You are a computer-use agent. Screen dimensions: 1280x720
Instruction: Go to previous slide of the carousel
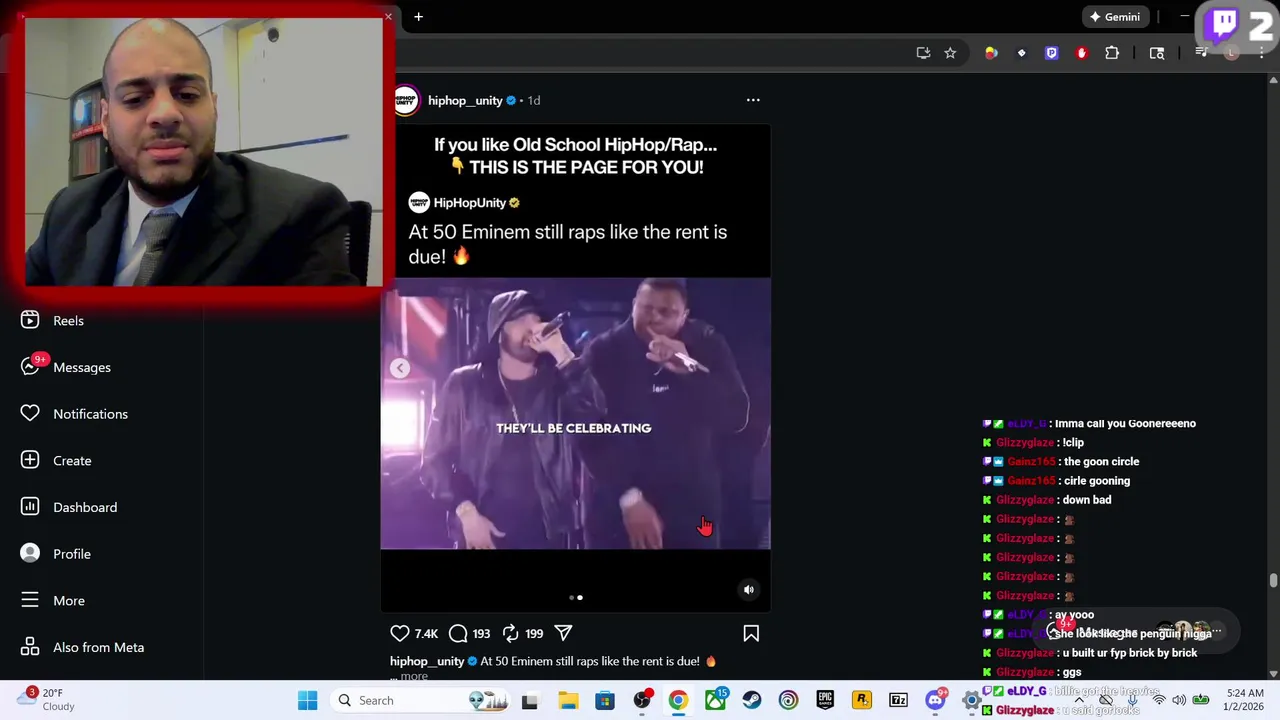pyautogui.click(x=400, y=368)
